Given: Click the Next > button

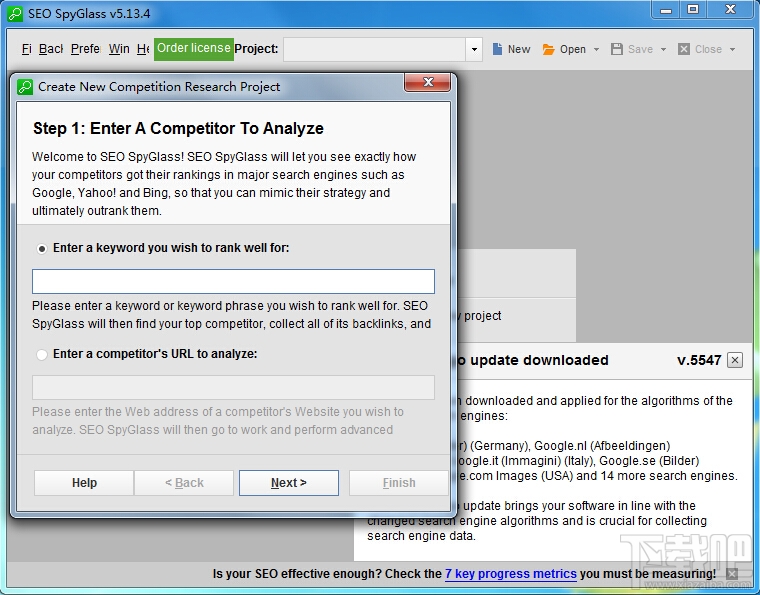Looking at the screenshot, I should [x=289, y=483].
